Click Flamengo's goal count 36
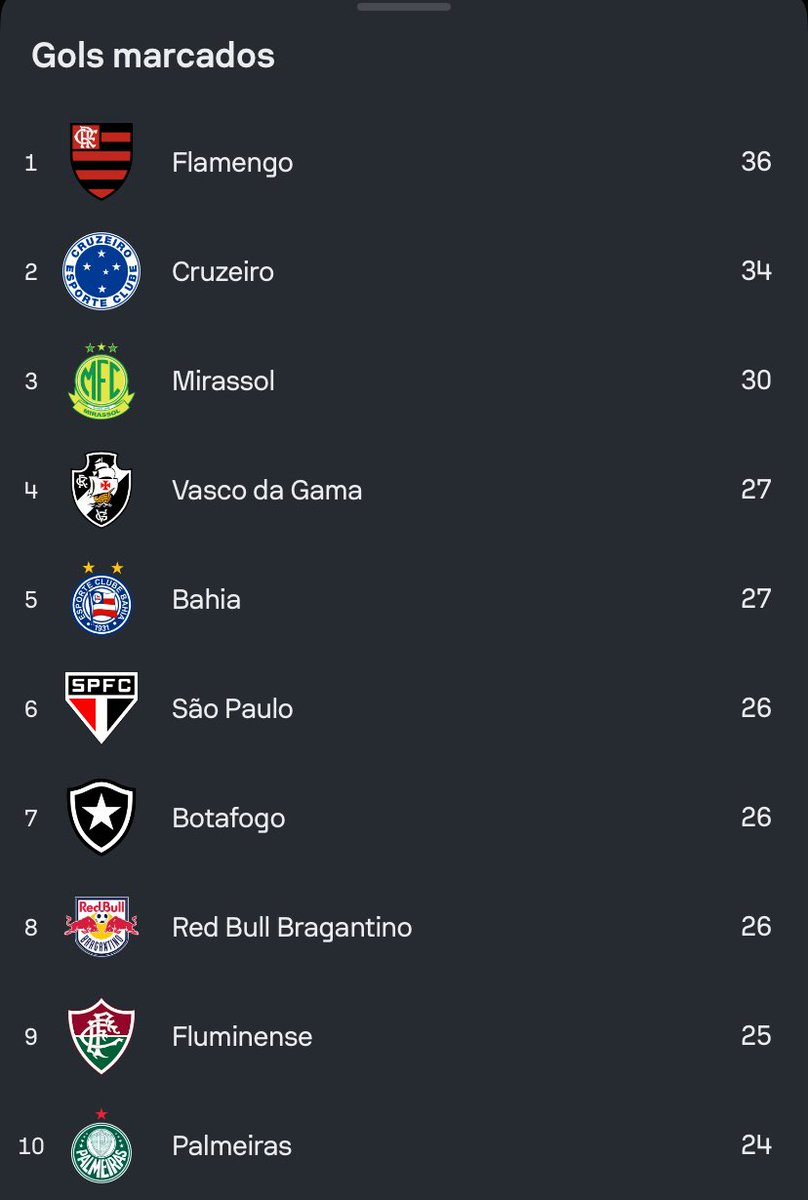 [756, 161]
